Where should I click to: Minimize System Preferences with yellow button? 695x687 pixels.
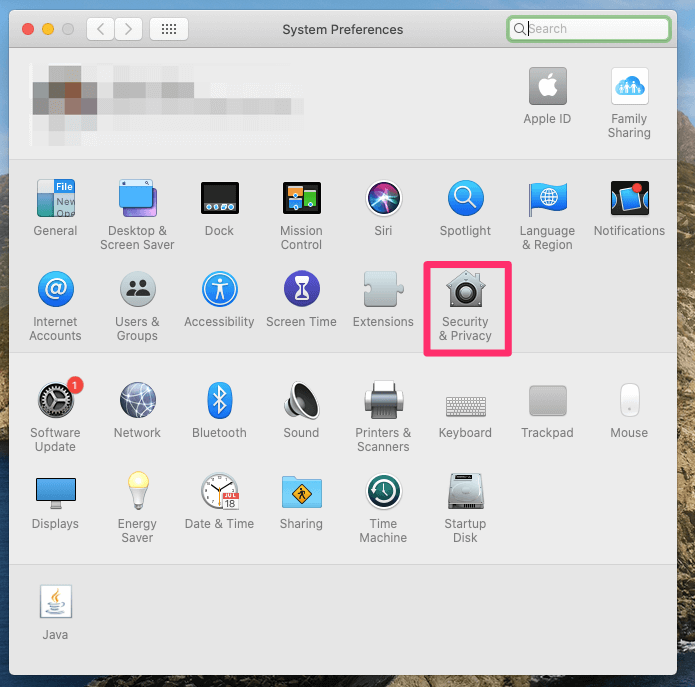(x=48, y=29)
